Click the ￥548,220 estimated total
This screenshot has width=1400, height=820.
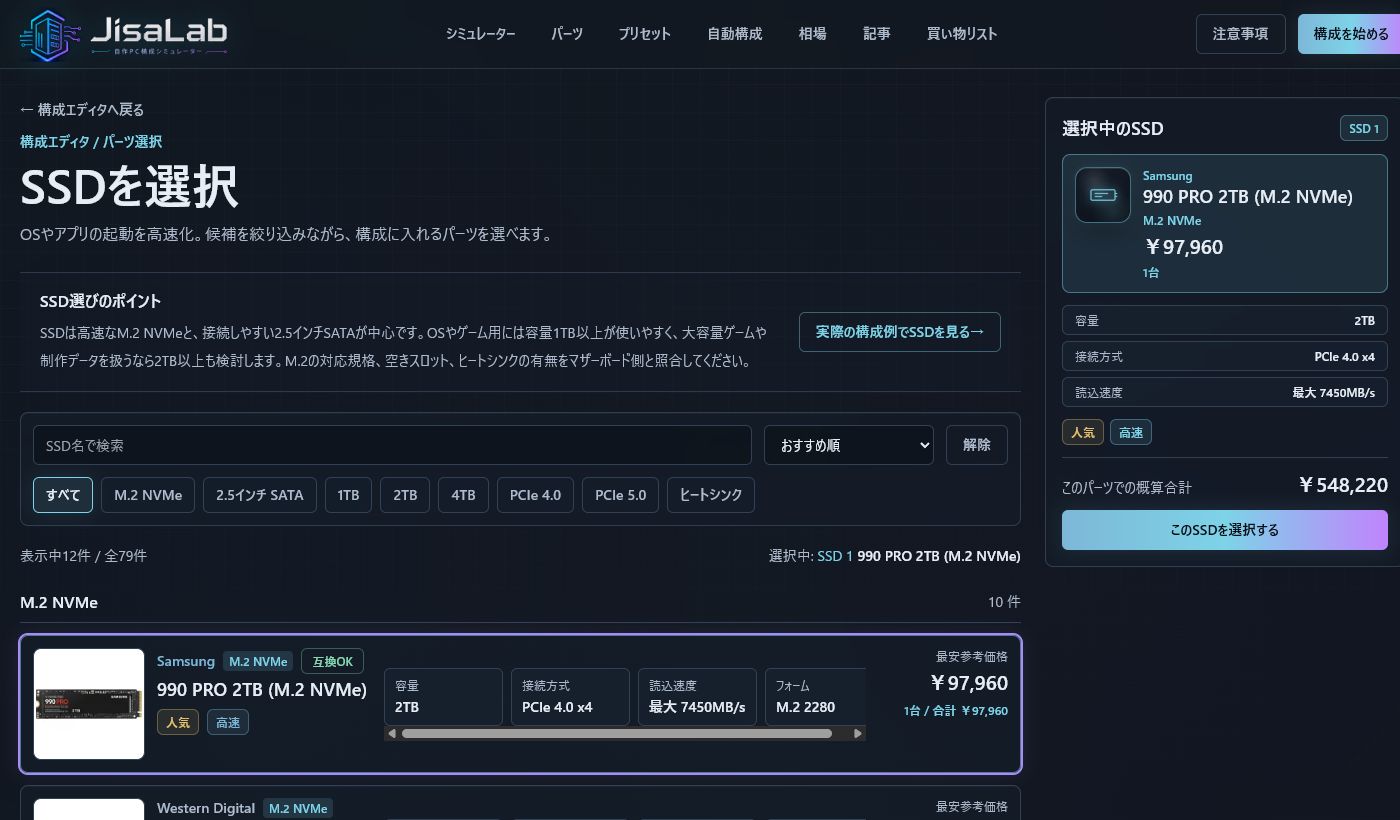[1343, 485]
